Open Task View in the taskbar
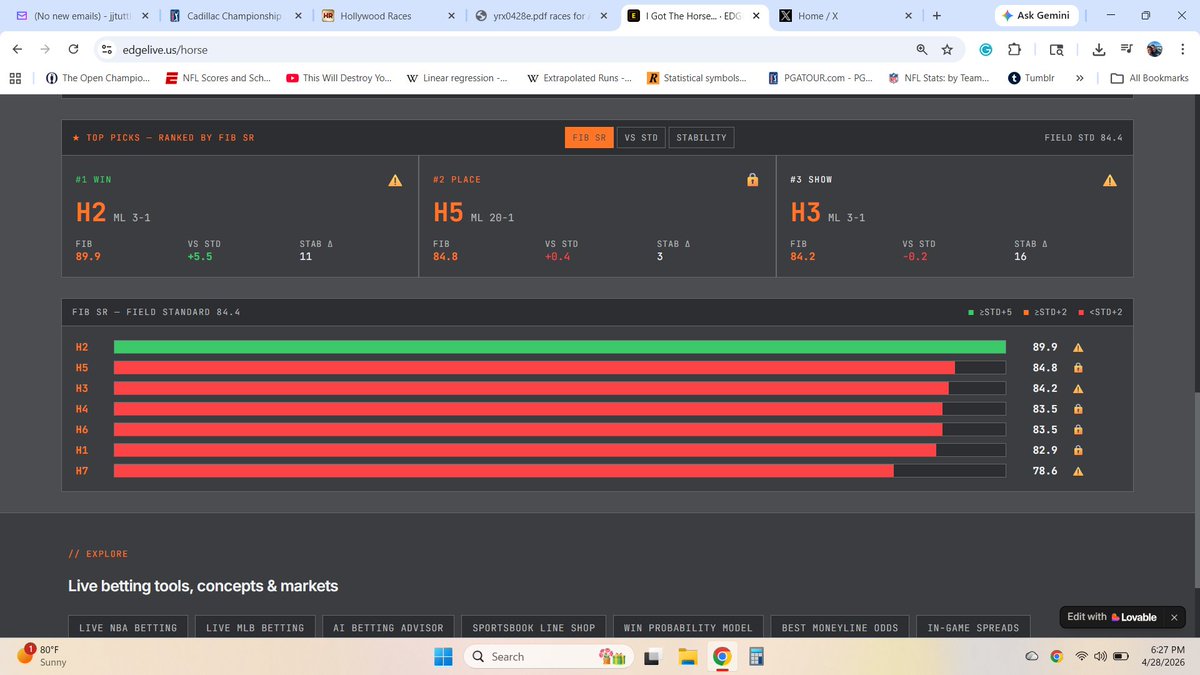Image resolution: width=1200 pixels, height=675 pixels. [x=652, y=656]
